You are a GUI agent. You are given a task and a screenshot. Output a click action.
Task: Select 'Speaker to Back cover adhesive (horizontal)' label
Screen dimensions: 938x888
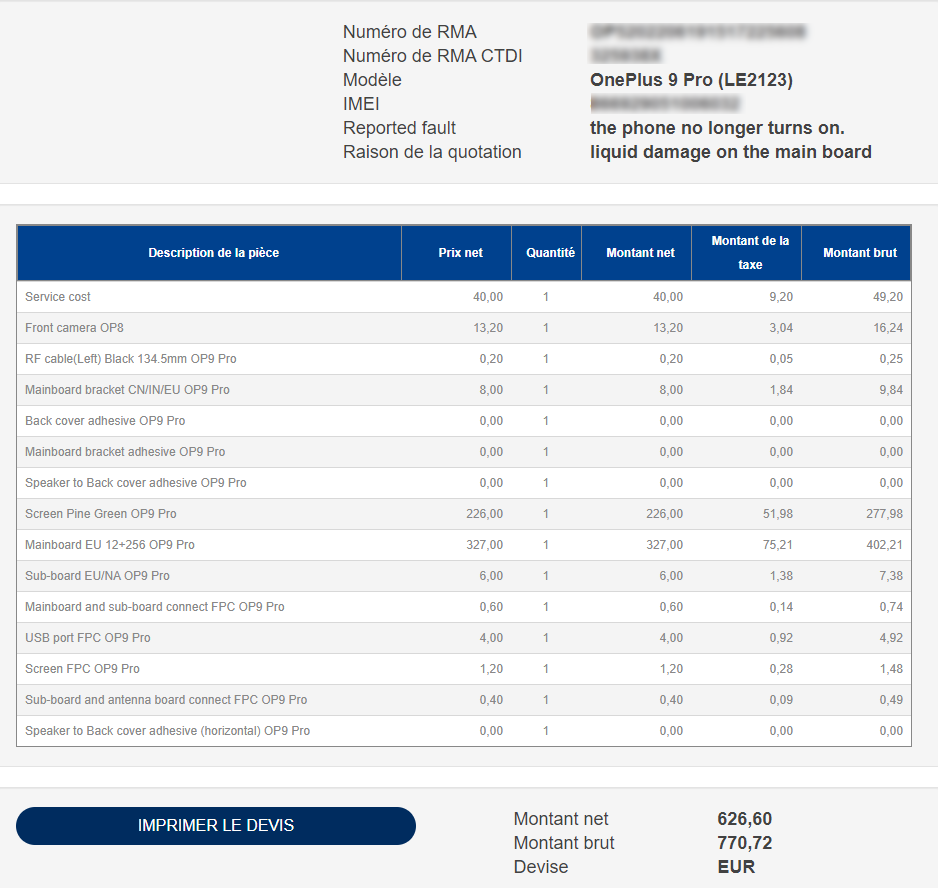(x=168, y=731)
